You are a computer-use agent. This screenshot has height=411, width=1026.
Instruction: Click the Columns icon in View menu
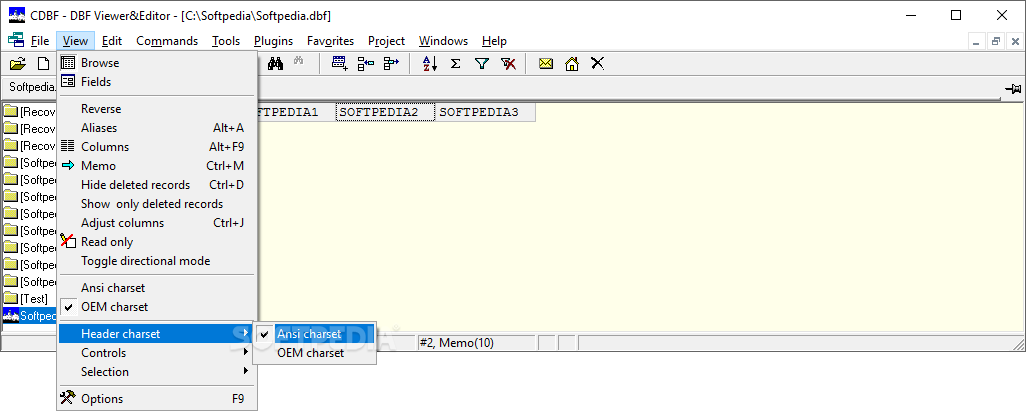tap(67, 147)
